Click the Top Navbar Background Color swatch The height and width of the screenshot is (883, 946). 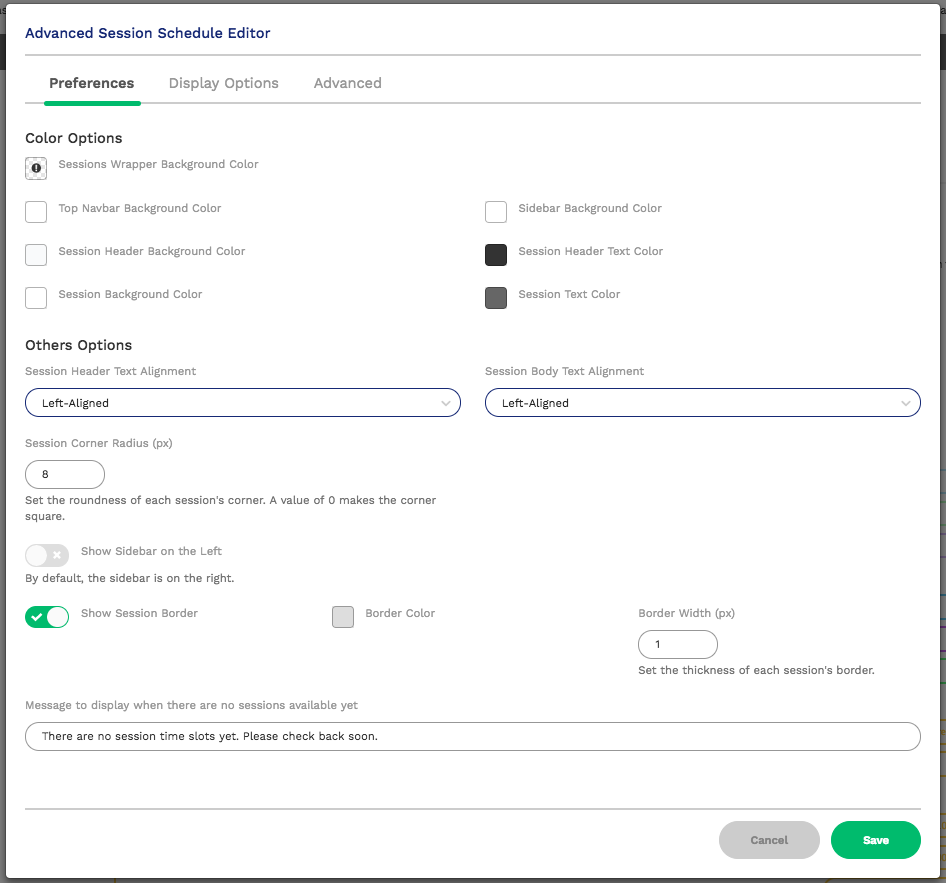pos(35,212)
